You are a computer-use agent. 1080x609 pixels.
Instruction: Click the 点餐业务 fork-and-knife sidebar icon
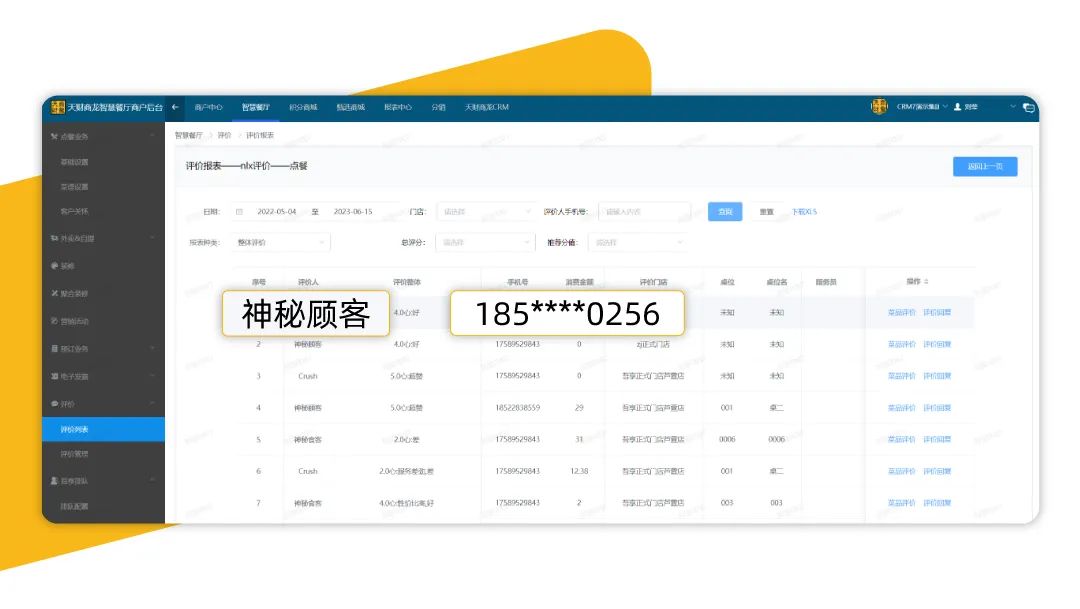pyautogui.click(x=54, y=136)
